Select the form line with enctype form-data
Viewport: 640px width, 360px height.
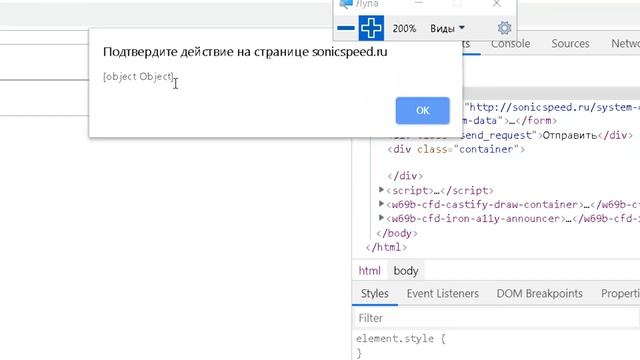[509, 121]
